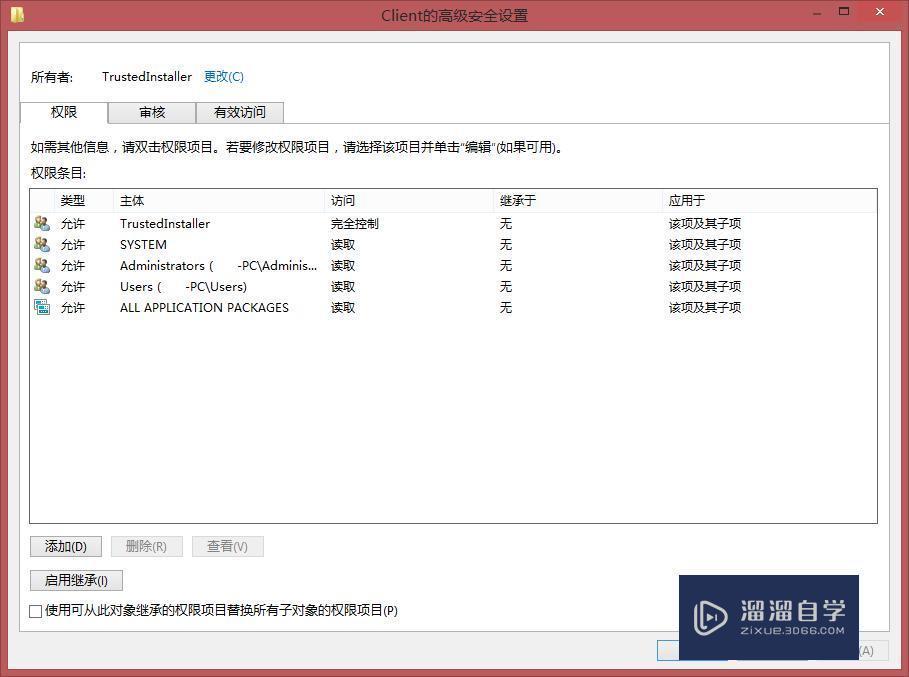This screenshot has height=677, width=909.
Task: Click the Users entry's group icon
Action: tap(41, 286)
